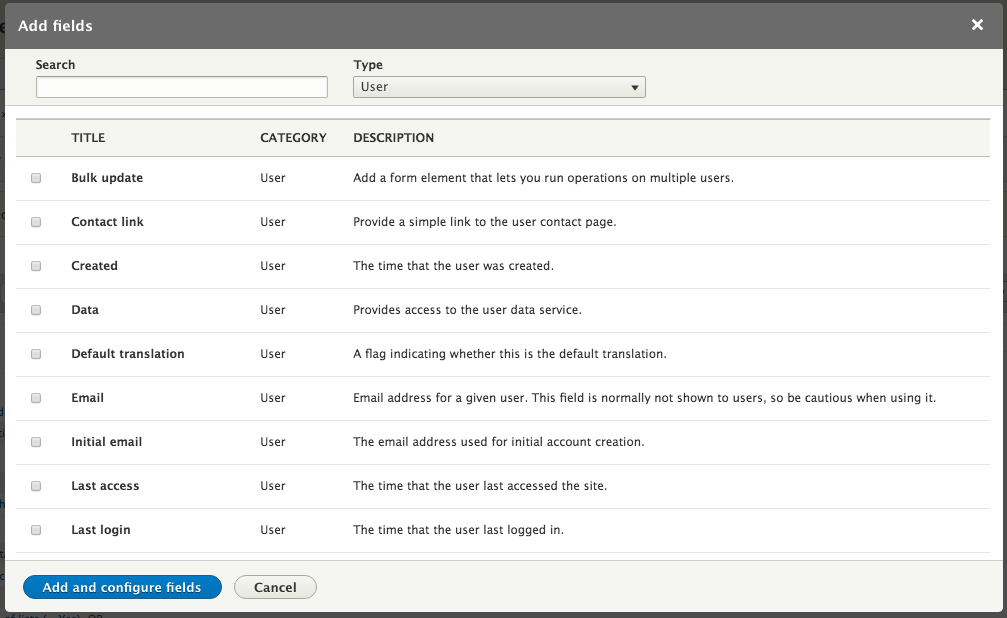The height and width of the screenshot is (618, 1007).
Task: Close the Add fields dialog
Action: [977, 25]
